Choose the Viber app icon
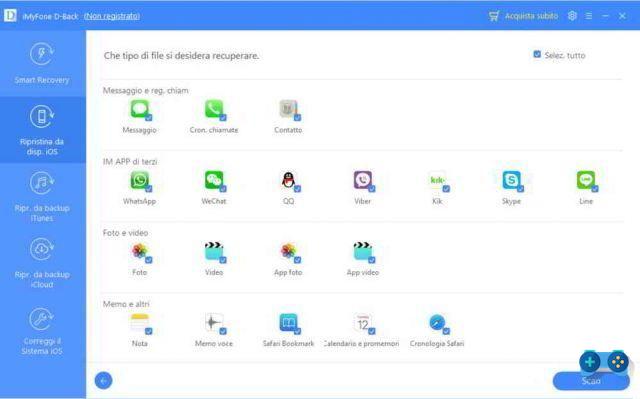Image resolution: width=640 pixels, height=399 pixels. (362, 180)
